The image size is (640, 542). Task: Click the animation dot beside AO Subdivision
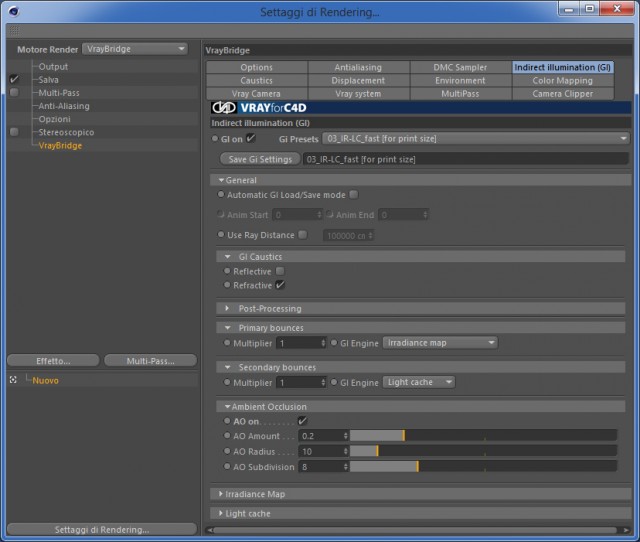click(x=227, y=466)
